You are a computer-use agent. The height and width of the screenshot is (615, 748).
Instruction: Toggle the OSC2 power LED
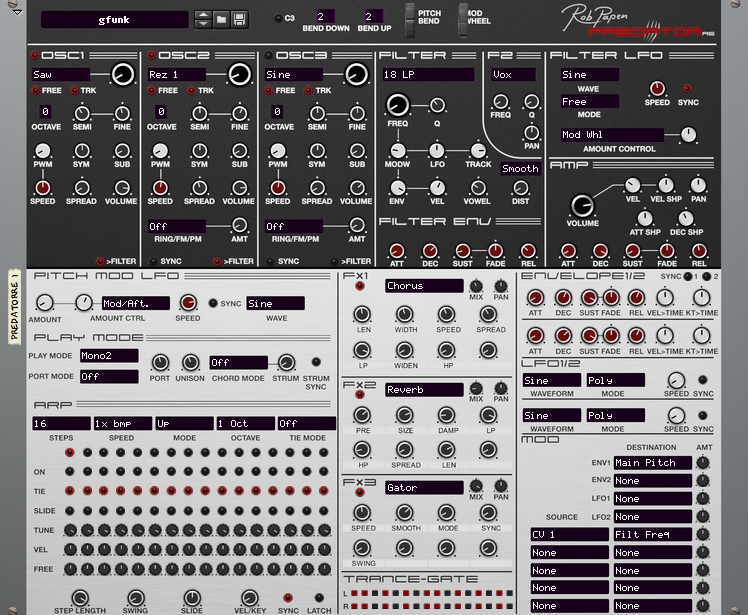pyautogui.click(x=152, y=55)
